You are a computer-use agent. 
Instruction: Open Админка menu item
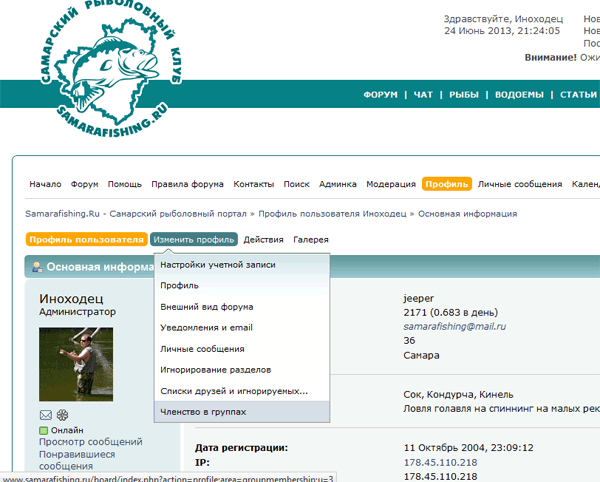point(338,184)
